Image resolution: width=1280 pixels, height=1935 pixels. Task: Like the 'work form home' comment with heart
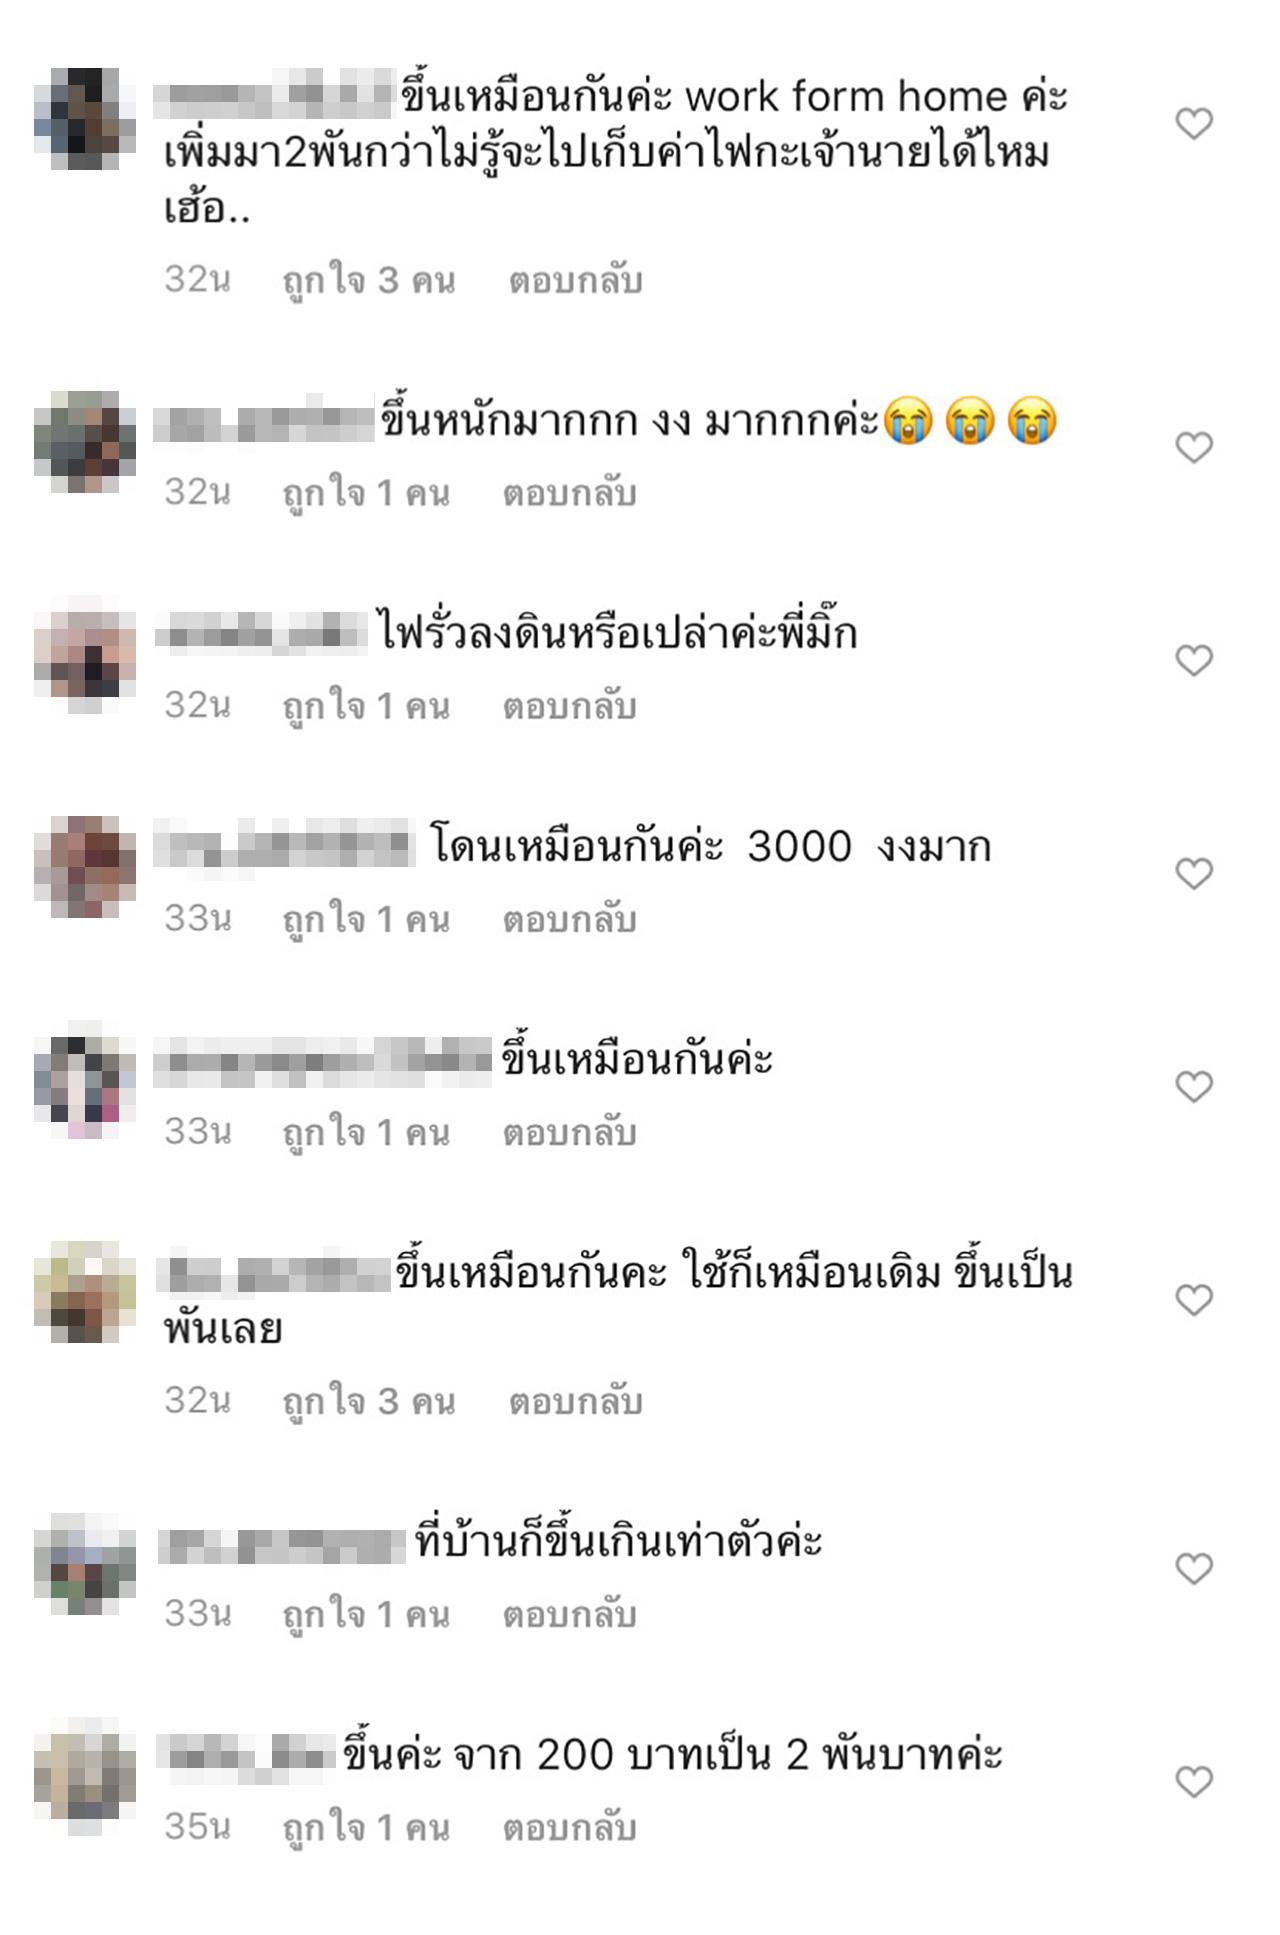[x=1193, y=124]
